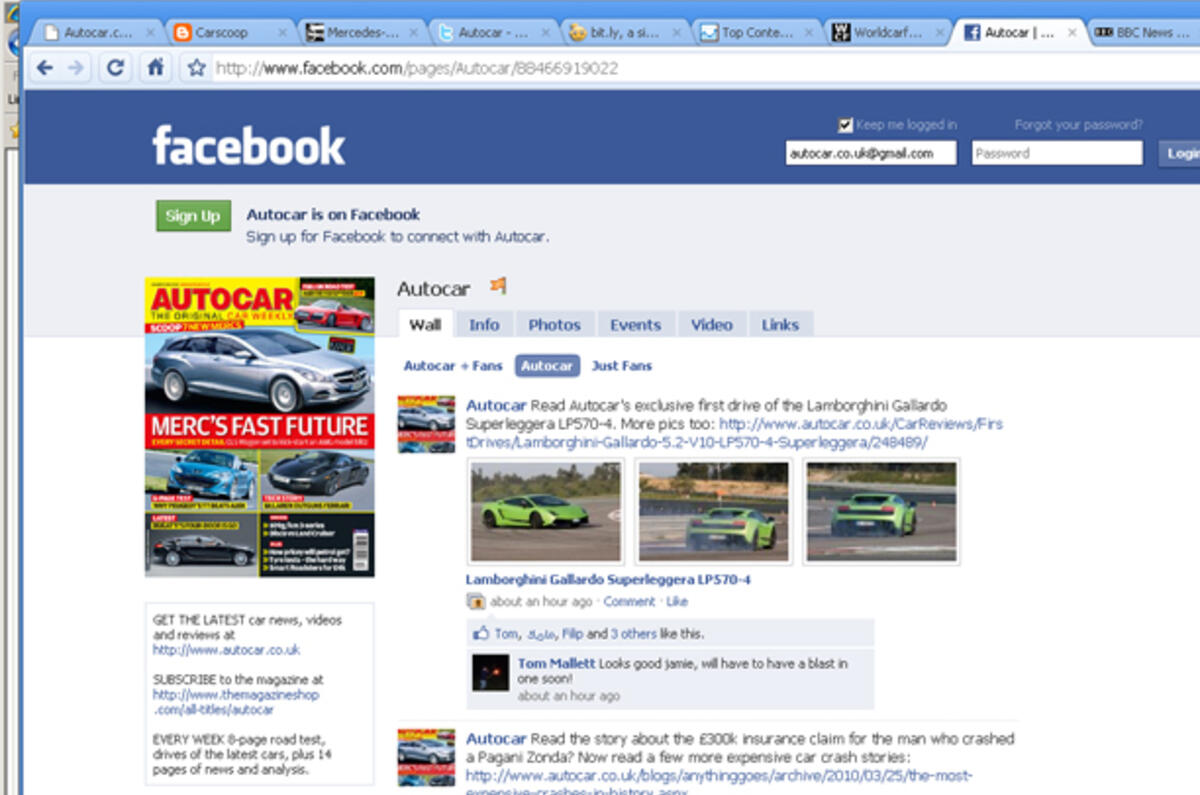Open the Wall tab
Image resolution: width=1200 pixels, height=795 pixels.
coord(425,324)
